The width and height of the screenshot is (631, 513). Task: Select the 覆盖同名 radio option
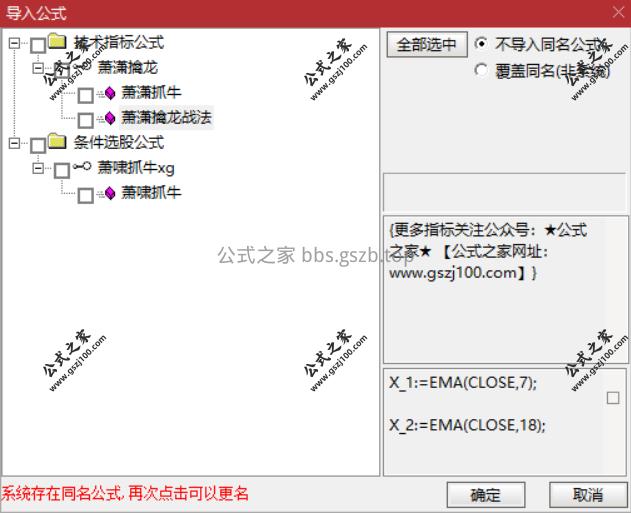coord(480,70)
